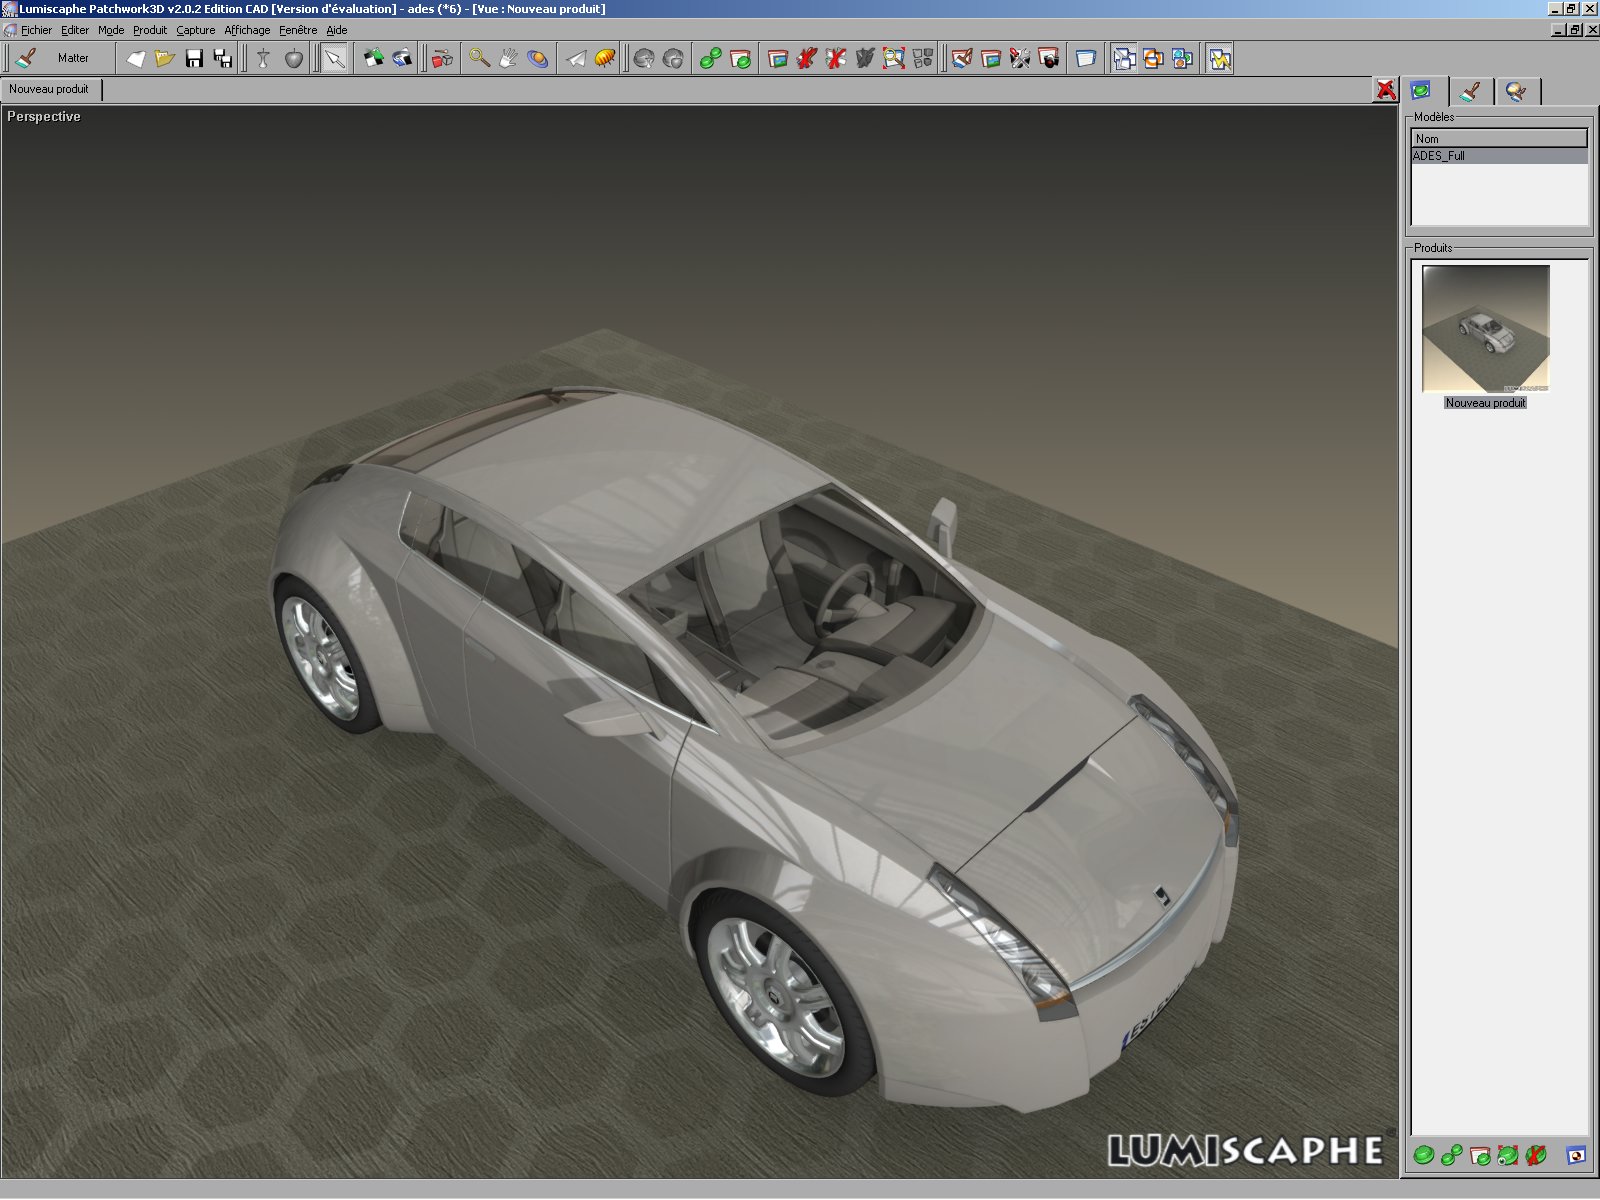The height and width of the screenshot is (1200, 1600).
Task: Click the apple core icon
Action: 264,58
